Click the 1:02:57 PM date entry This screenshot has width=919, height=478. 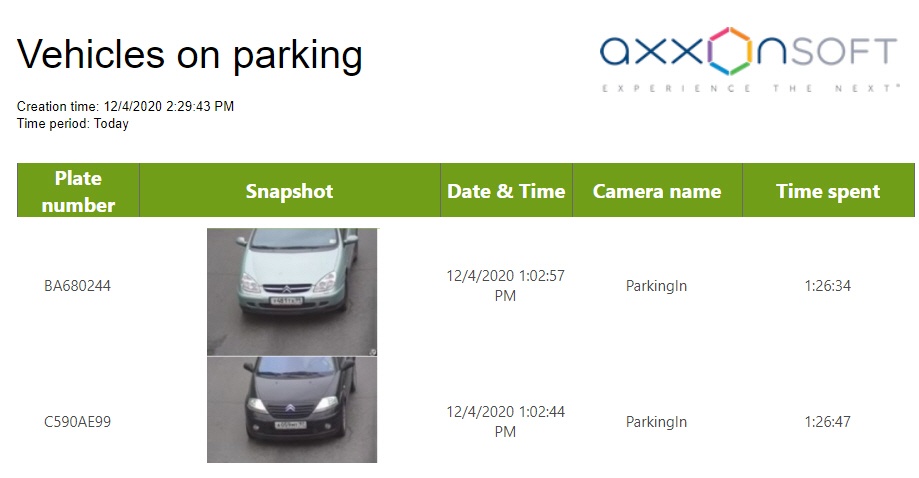point(506,286)
